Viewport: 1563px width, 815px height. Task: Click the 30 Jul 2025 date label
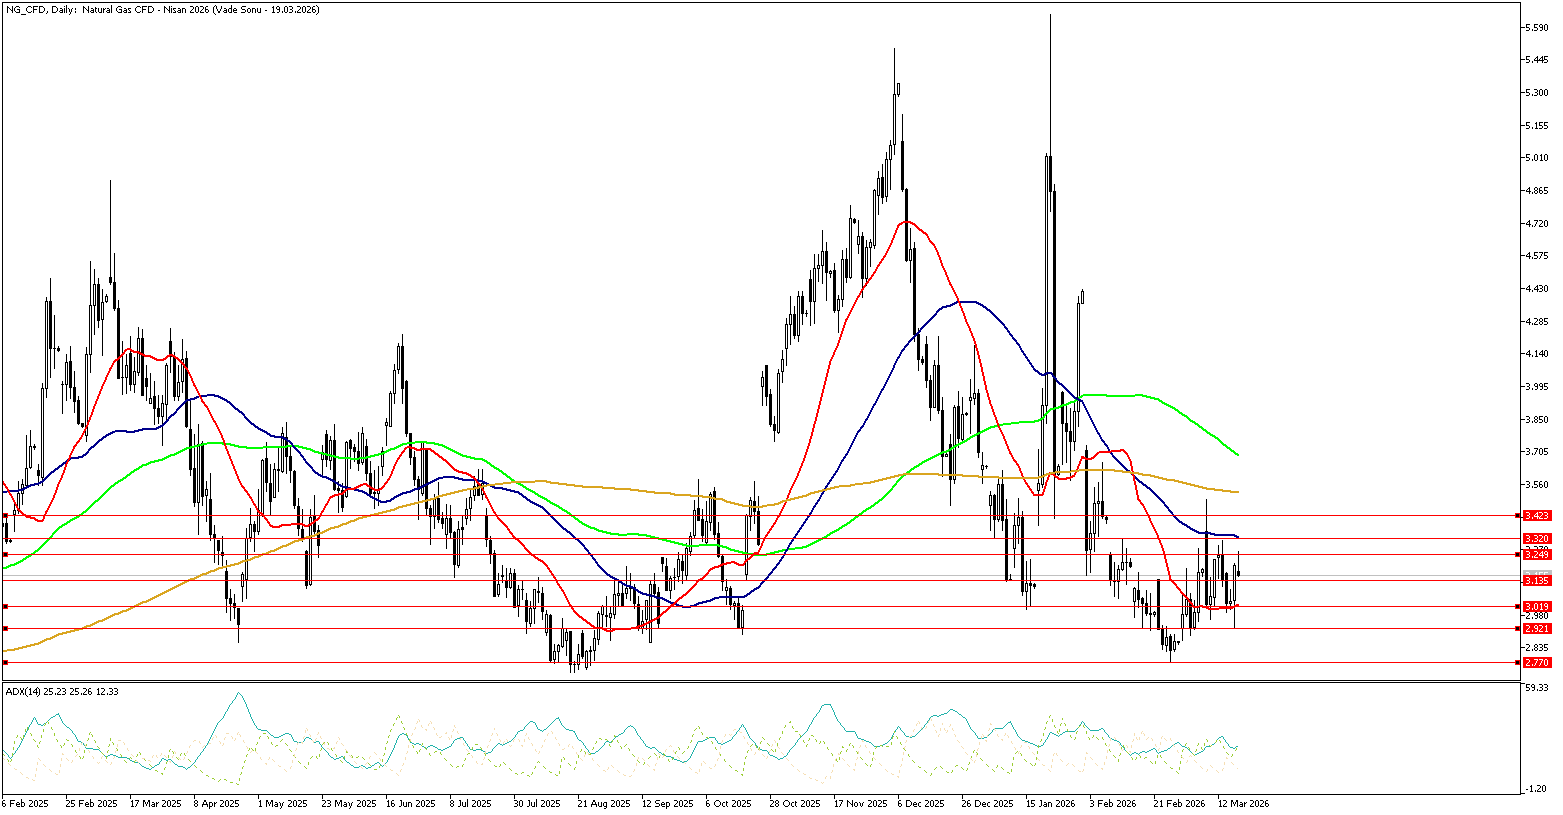pyautogui.click(x=537, y=803)
